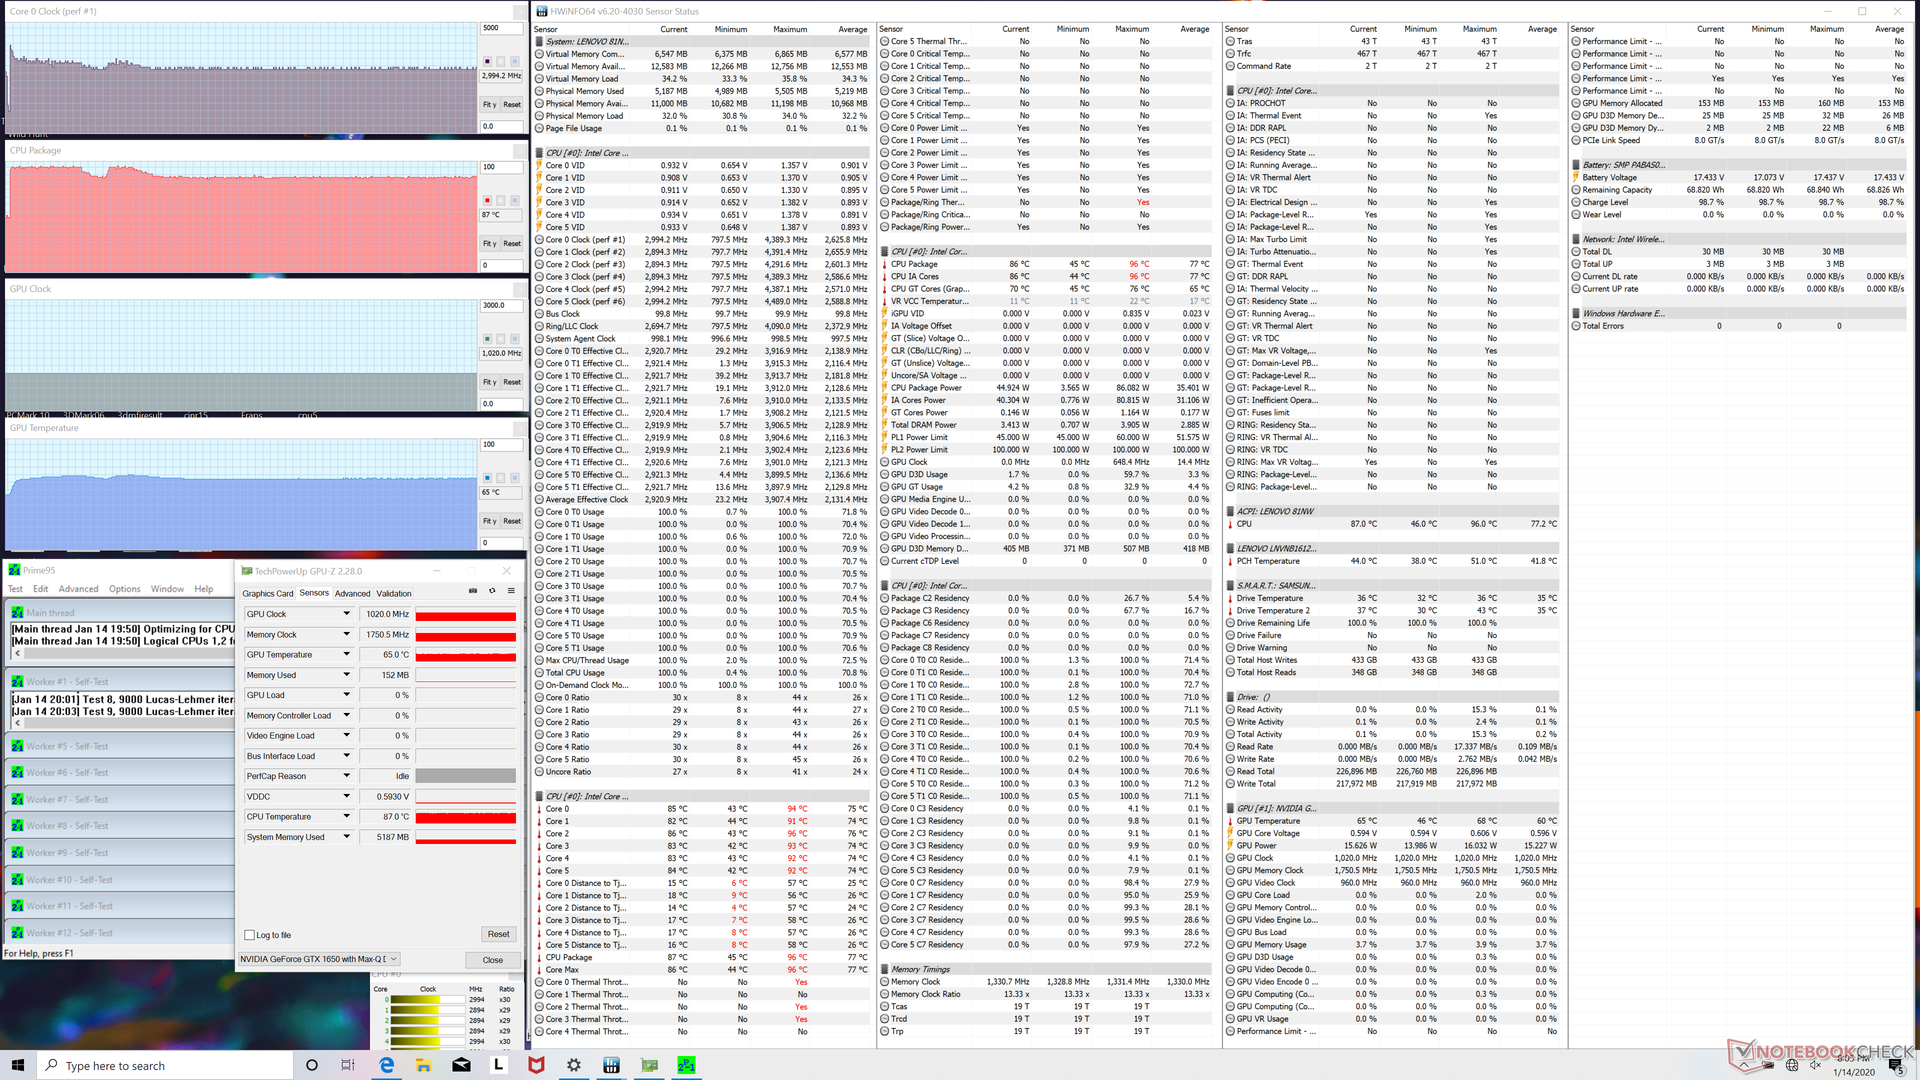Open Memory Clock sensor dropdown in GPU-Z

(x=347, y=634)
